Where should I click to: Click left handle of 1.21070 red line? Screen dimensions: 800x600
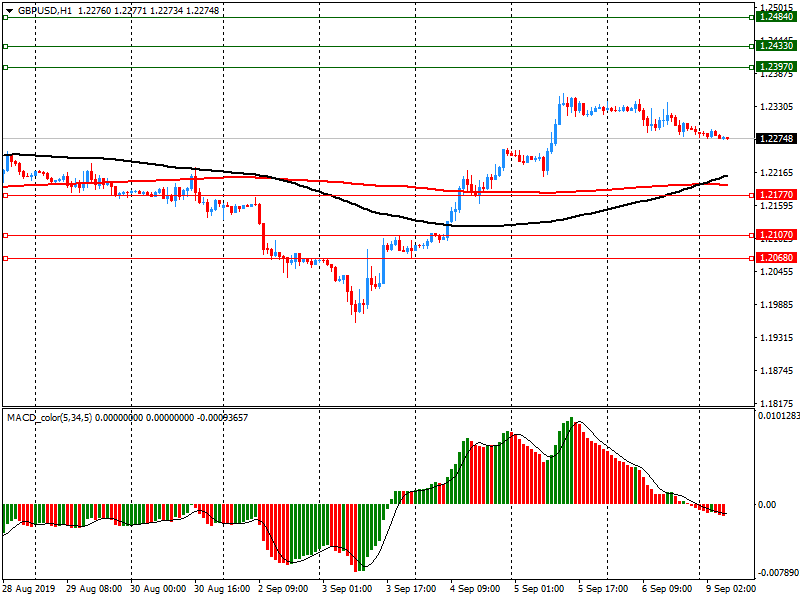5,236
